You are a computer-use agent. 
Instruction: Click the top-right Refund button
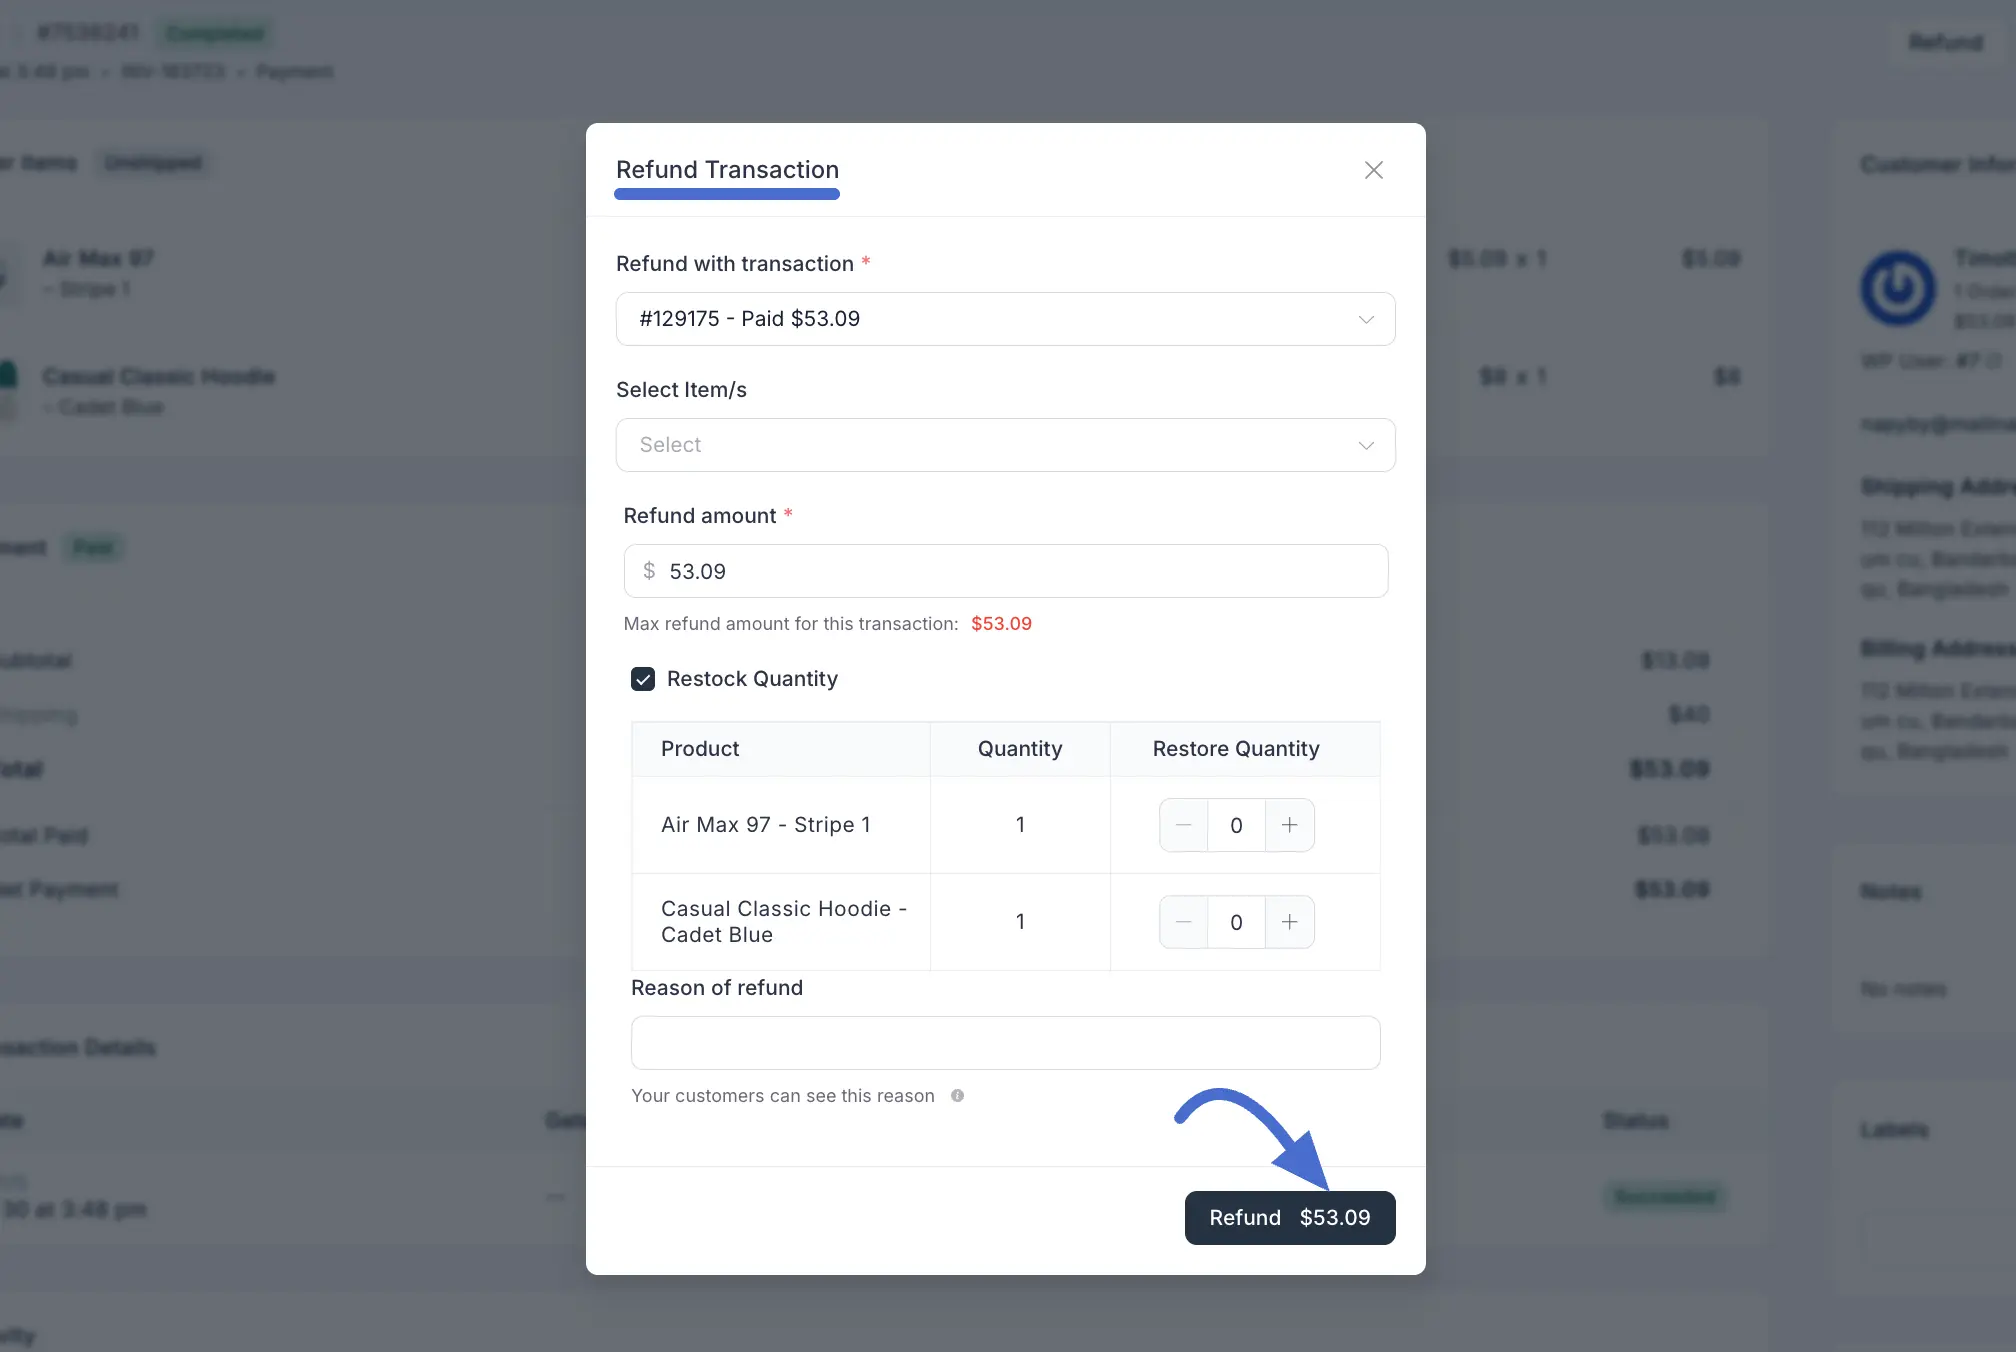click(x=1944, y=42)
